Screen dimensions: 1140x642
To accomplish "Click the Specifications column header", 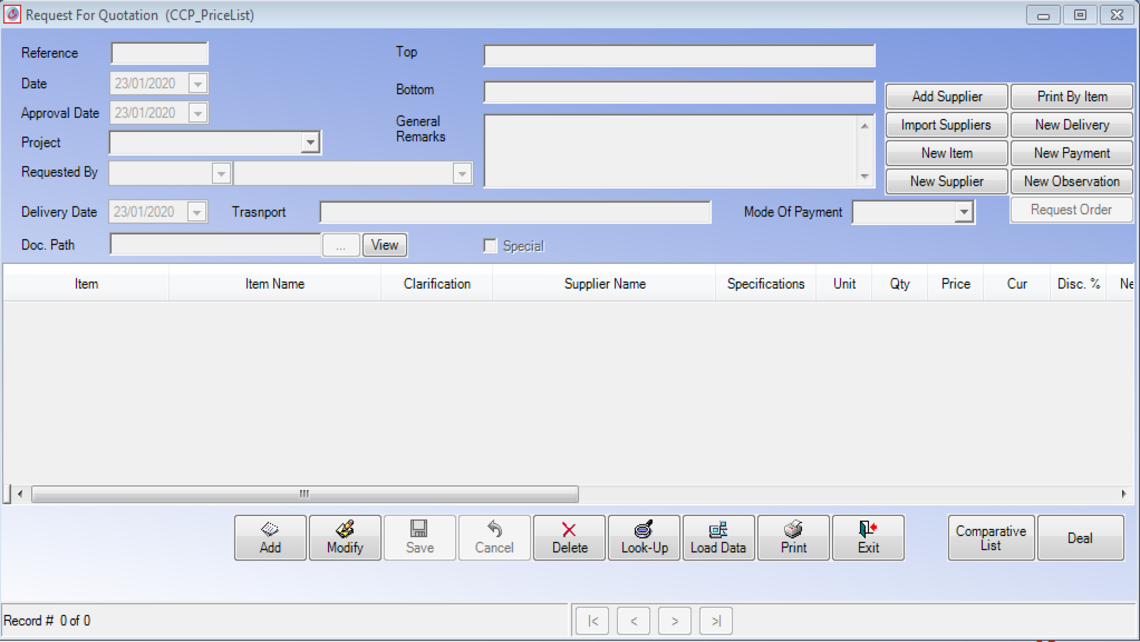I will click(766, 284).
